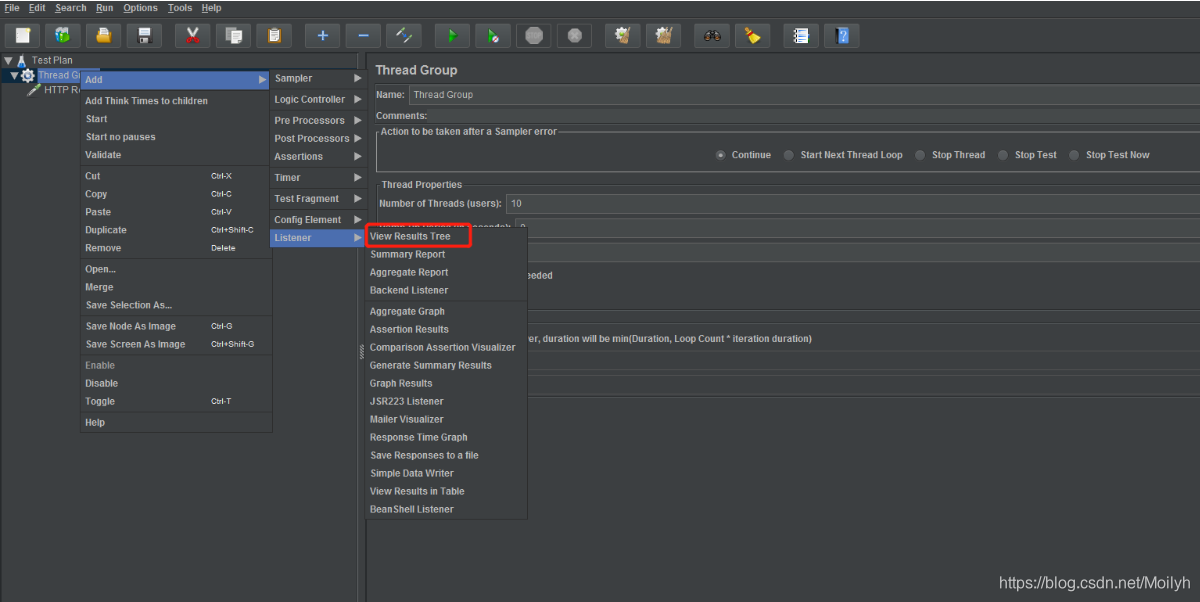Viewport: 1200px width, 602px height.
Task: Choose View Results Tree listener
Action: pos(446,236)
